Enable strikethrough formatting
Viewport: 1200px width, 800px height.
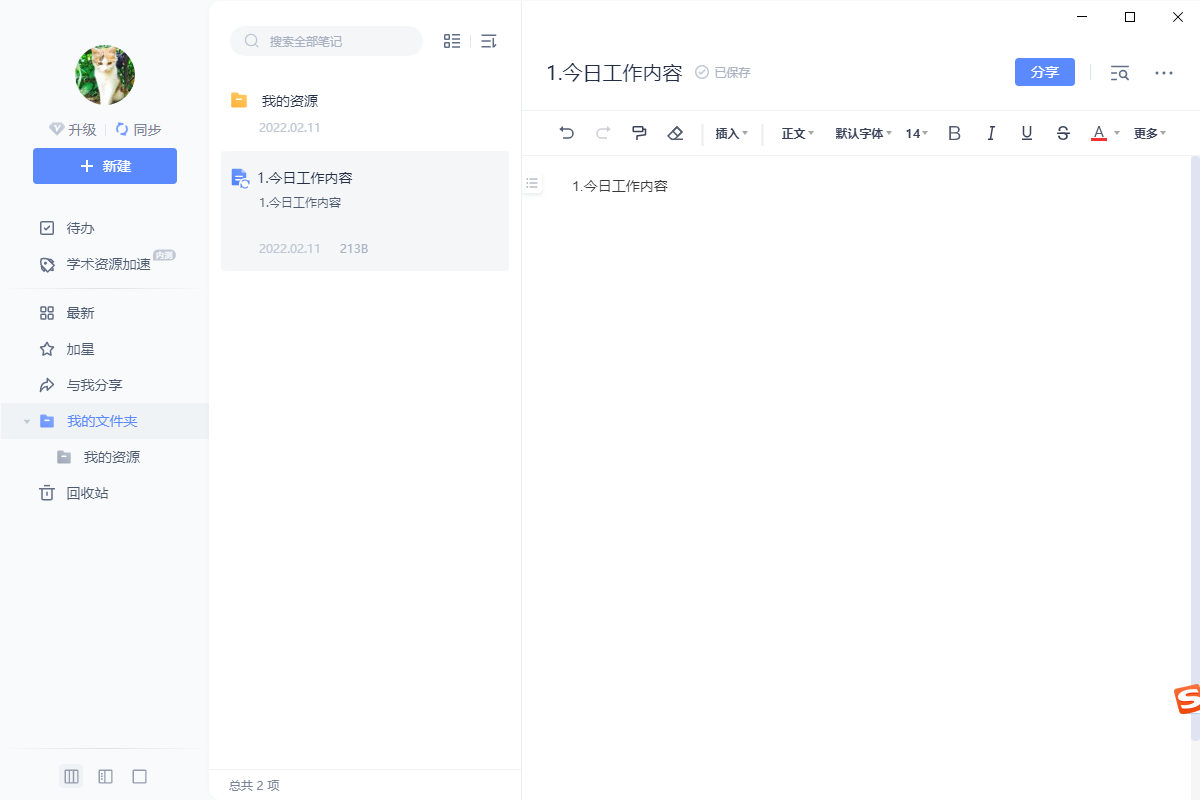pyautogui.click(x=1063, y=132)
